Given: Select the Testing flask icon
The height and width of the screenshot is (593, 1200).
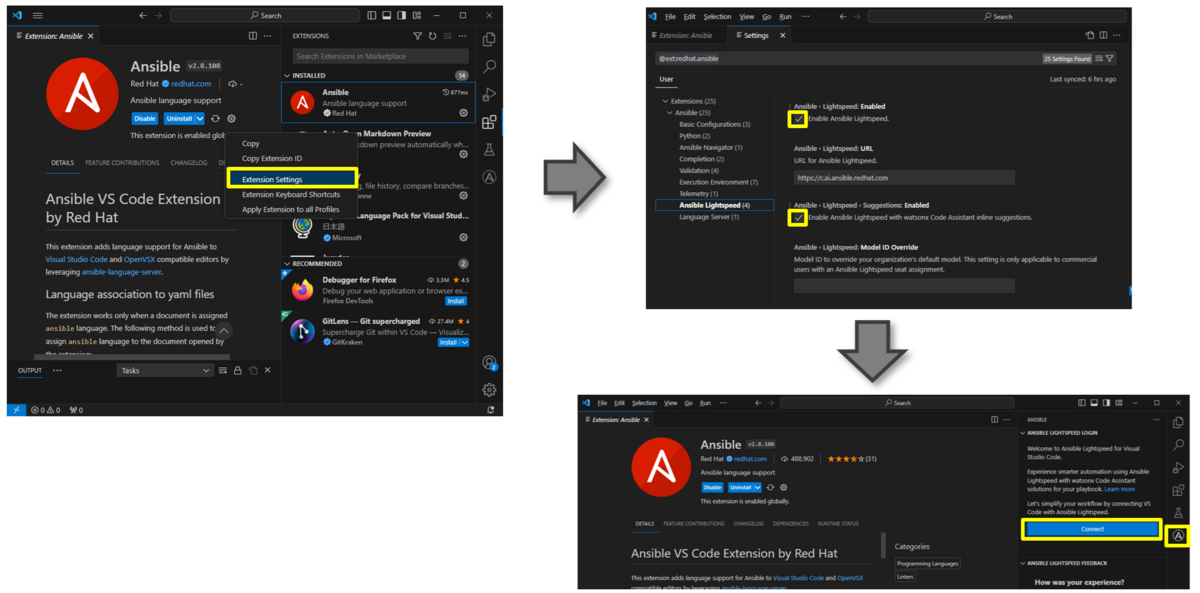Looking at the screenshot, I should click(489, 149).
